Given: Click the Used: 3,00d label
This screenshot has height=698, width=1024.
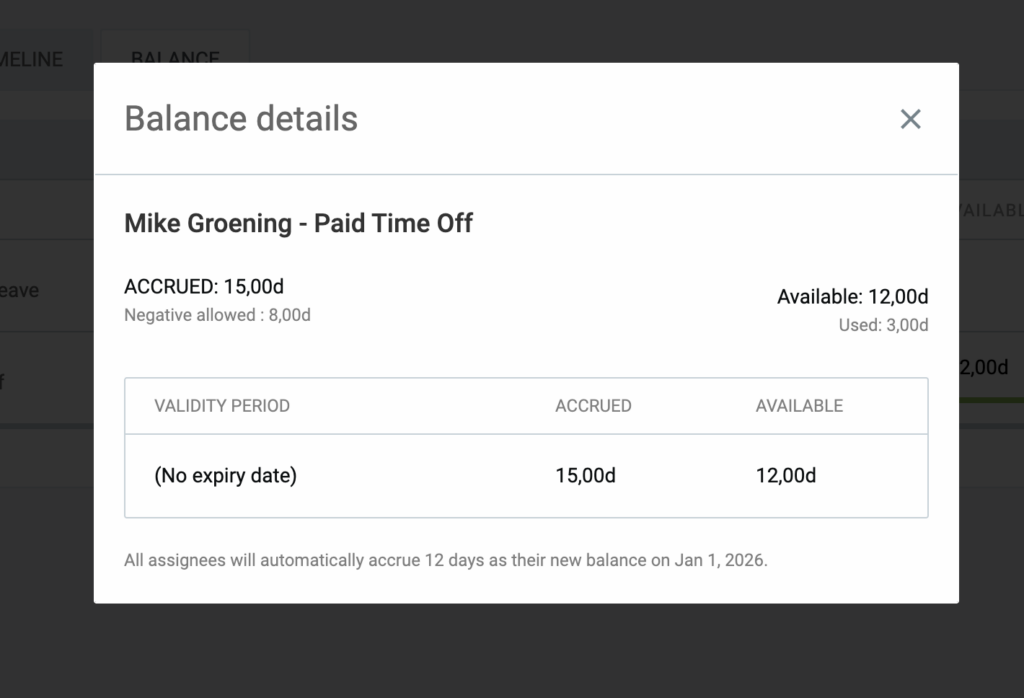Looking at the screenshot, I should click(883, 325).
